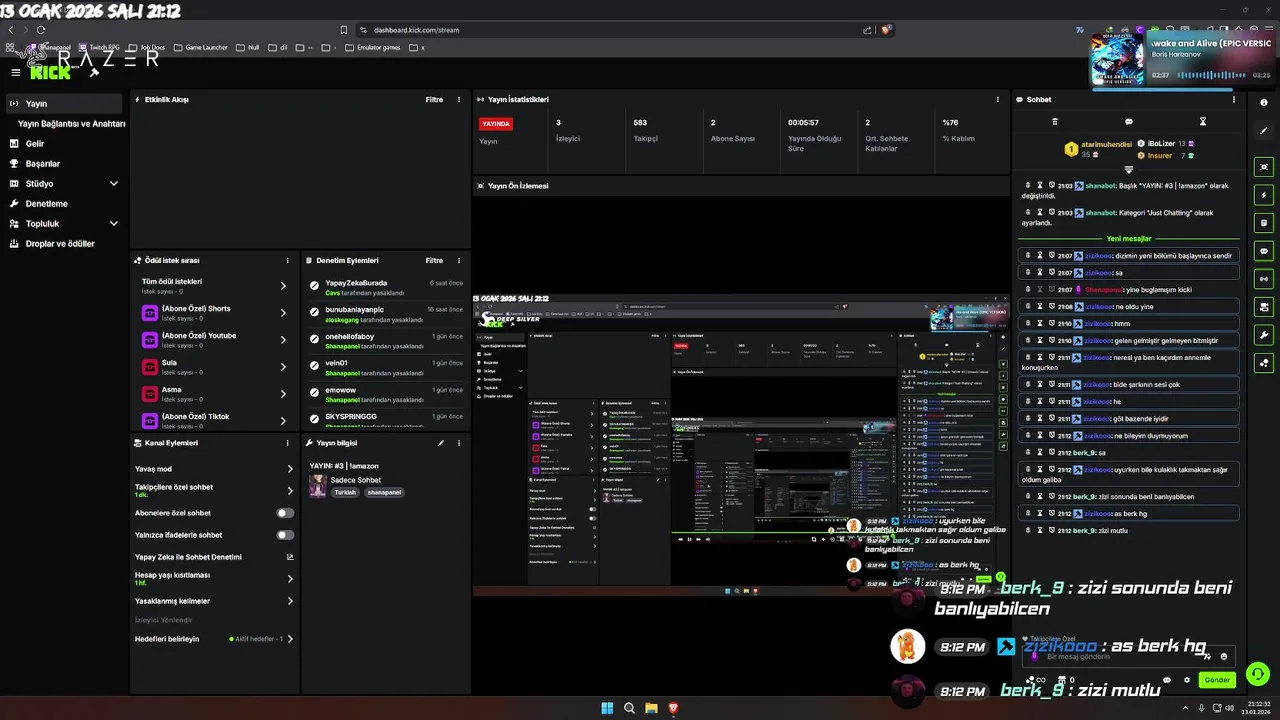Open the Yayın İstatistikleri three-dot menu
The image size is (1280, 720).
(x=997, y=100)
